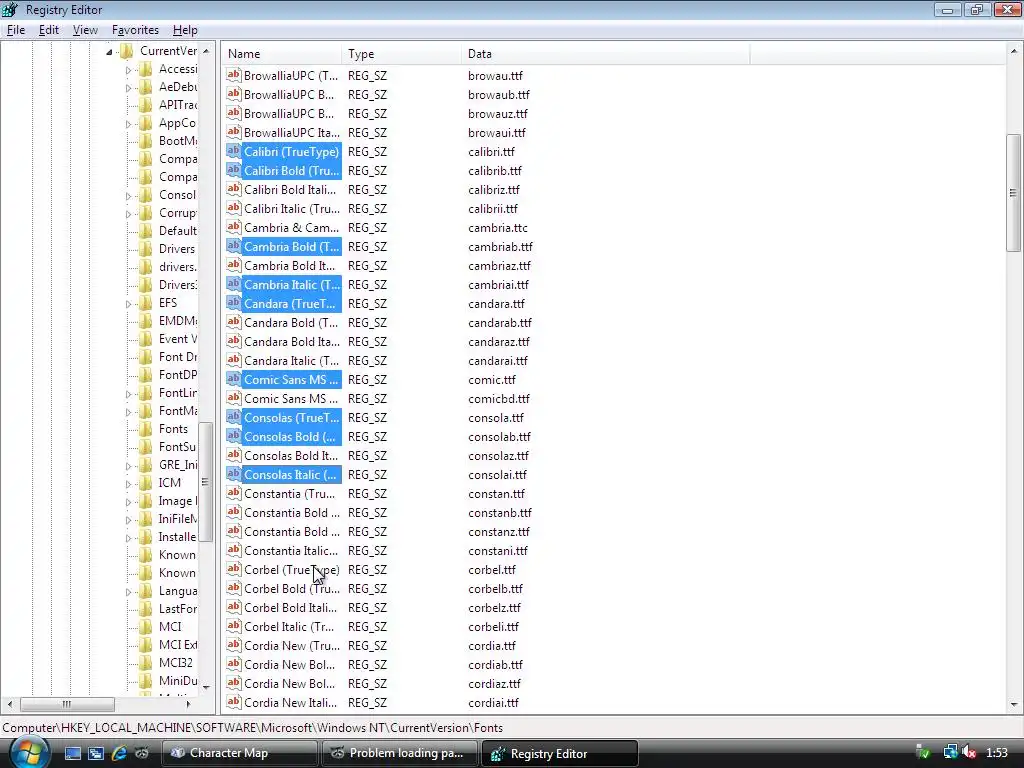Click the values list vertical scrollbar thumb
The image size is (1024, 768).
pos(1013,193)
